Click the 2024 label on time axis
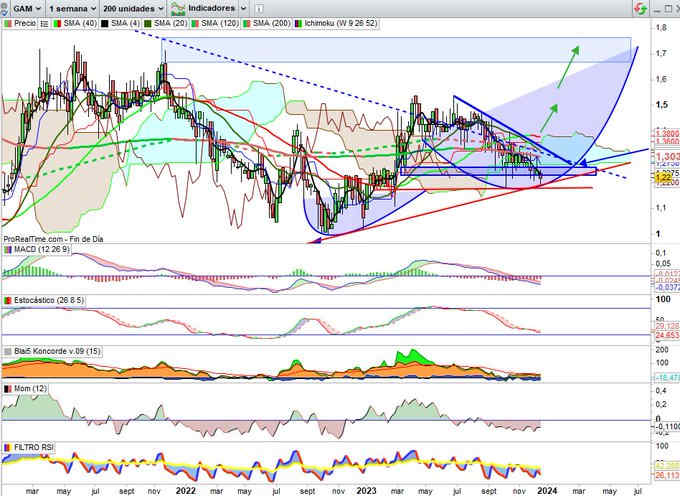Viewport: 680px width, 496px height. click(547, 490)
